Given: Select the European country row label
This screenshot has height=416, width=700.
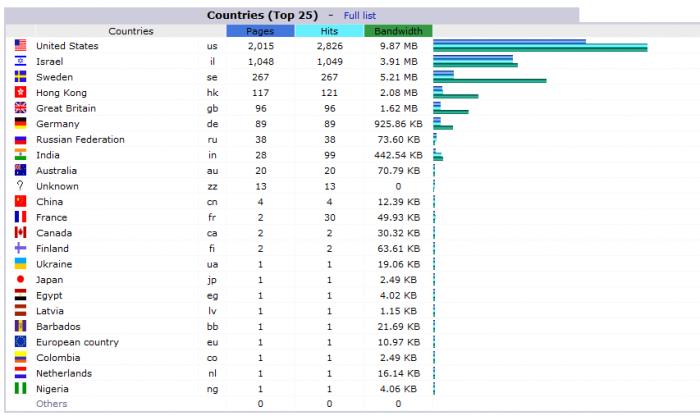Looking at the screenshot, I should pyautogui.click(x=77, y=342).
